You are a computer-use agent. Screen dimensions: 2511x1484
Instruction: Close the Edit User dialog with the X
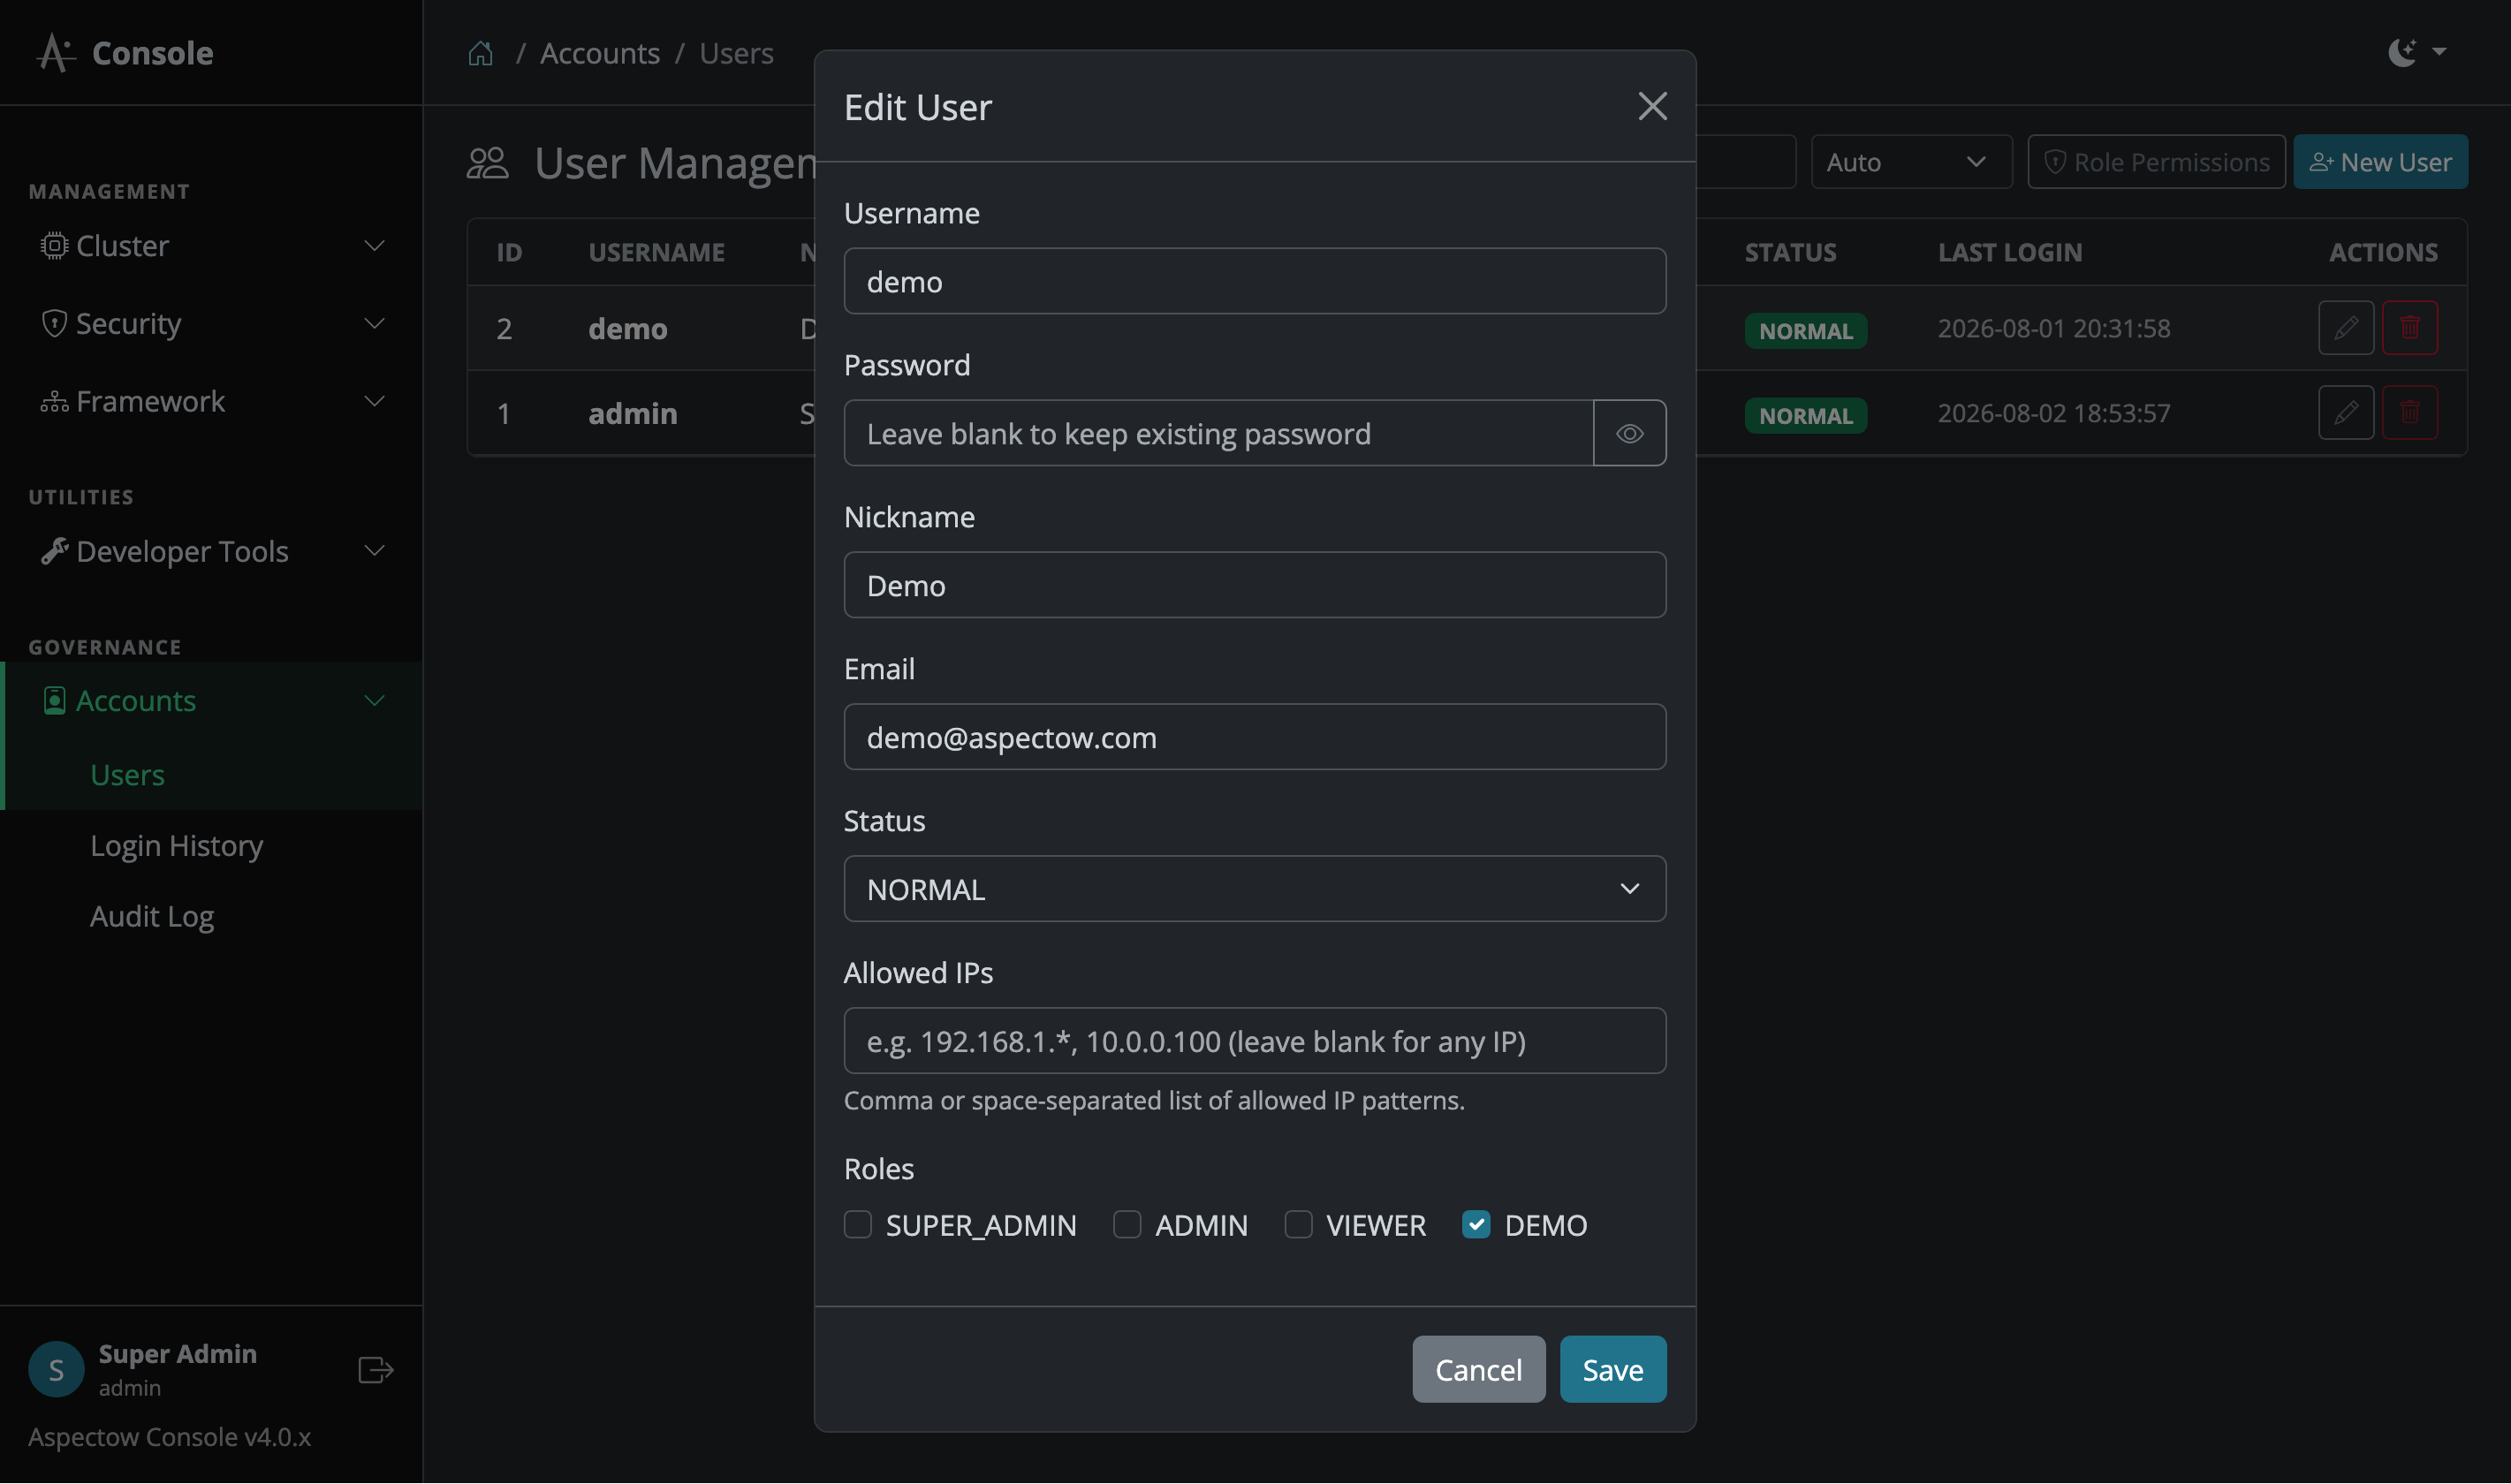coord(1652,106)
